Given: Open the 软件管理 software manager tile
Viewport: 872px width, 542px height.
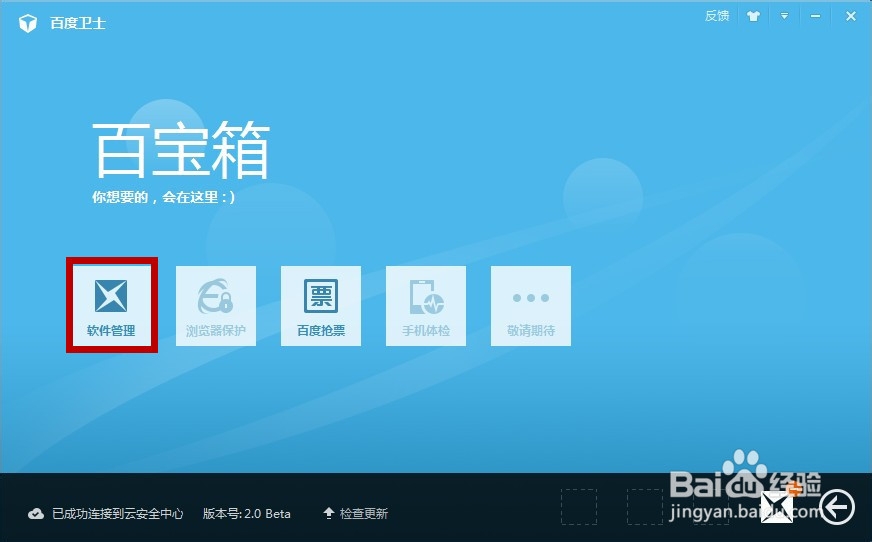Looking at the screenshot, I should pyautogui.click(x=111, y=305).
